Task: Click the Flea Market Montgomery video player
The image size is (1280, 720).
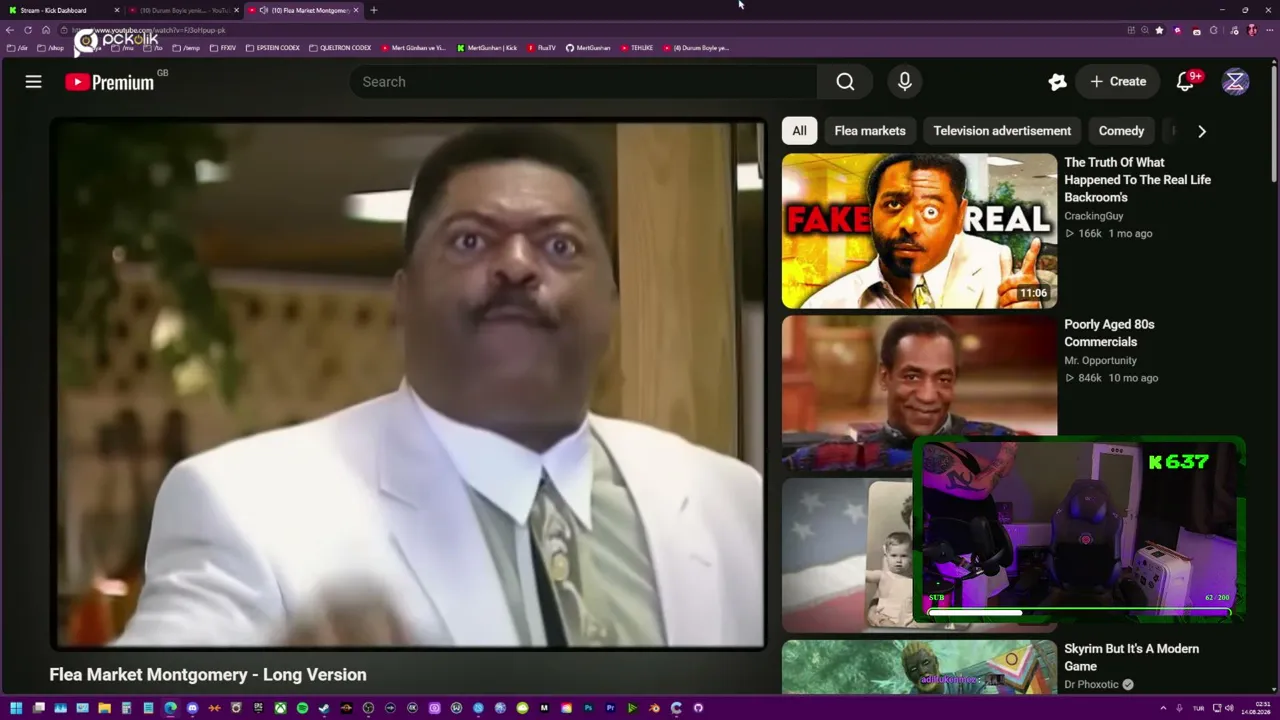Action: (x=409, y=385)
